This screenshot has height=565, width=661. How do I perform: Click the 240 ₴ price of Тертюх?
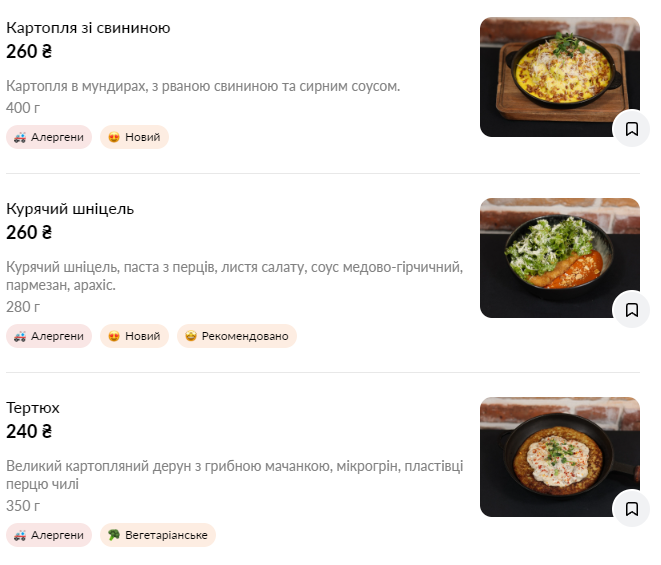point(29,432)
